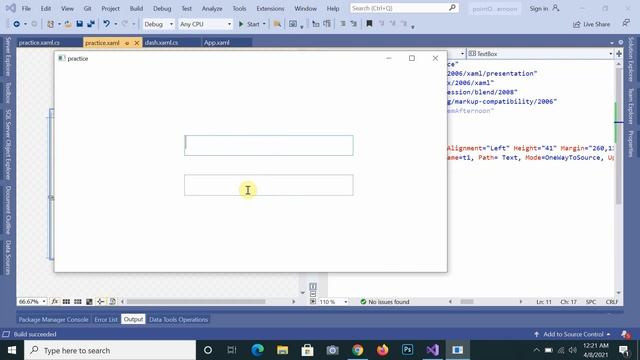Open the Any CPU platform dropdown
This screenshot has width=640, height=360.
click(205, 24)
